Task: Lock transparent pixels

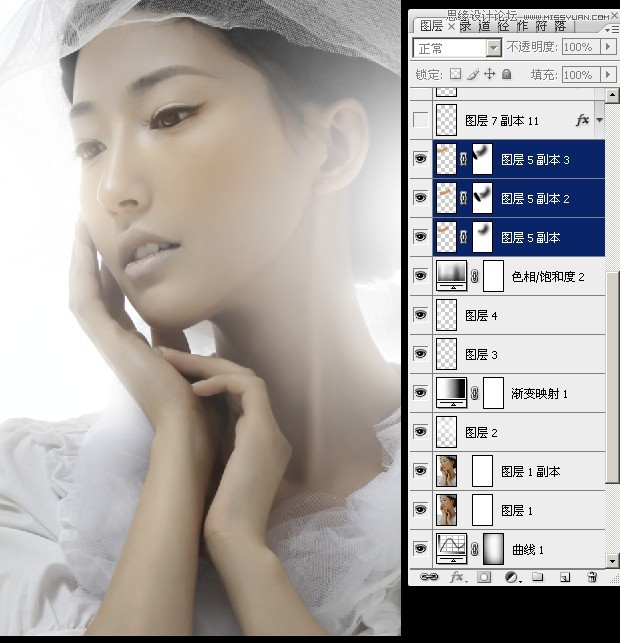Action: 455,75
